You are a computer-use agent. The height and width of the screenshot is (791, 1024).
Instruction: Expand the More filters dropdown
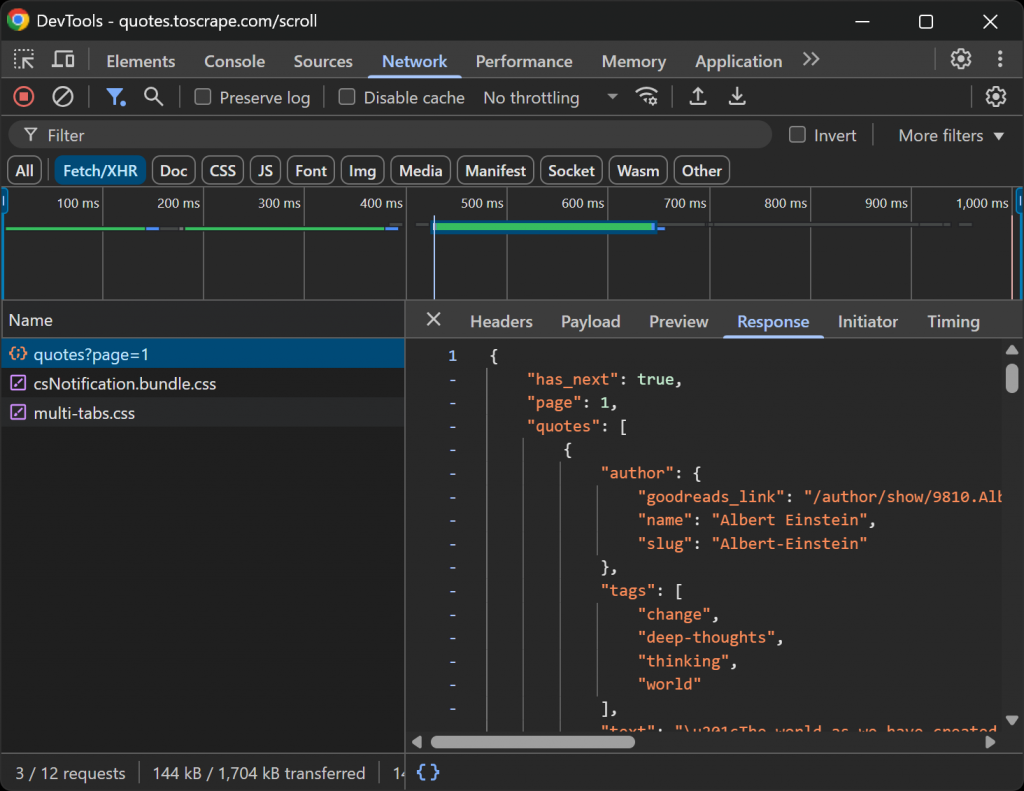pos(946,134)
